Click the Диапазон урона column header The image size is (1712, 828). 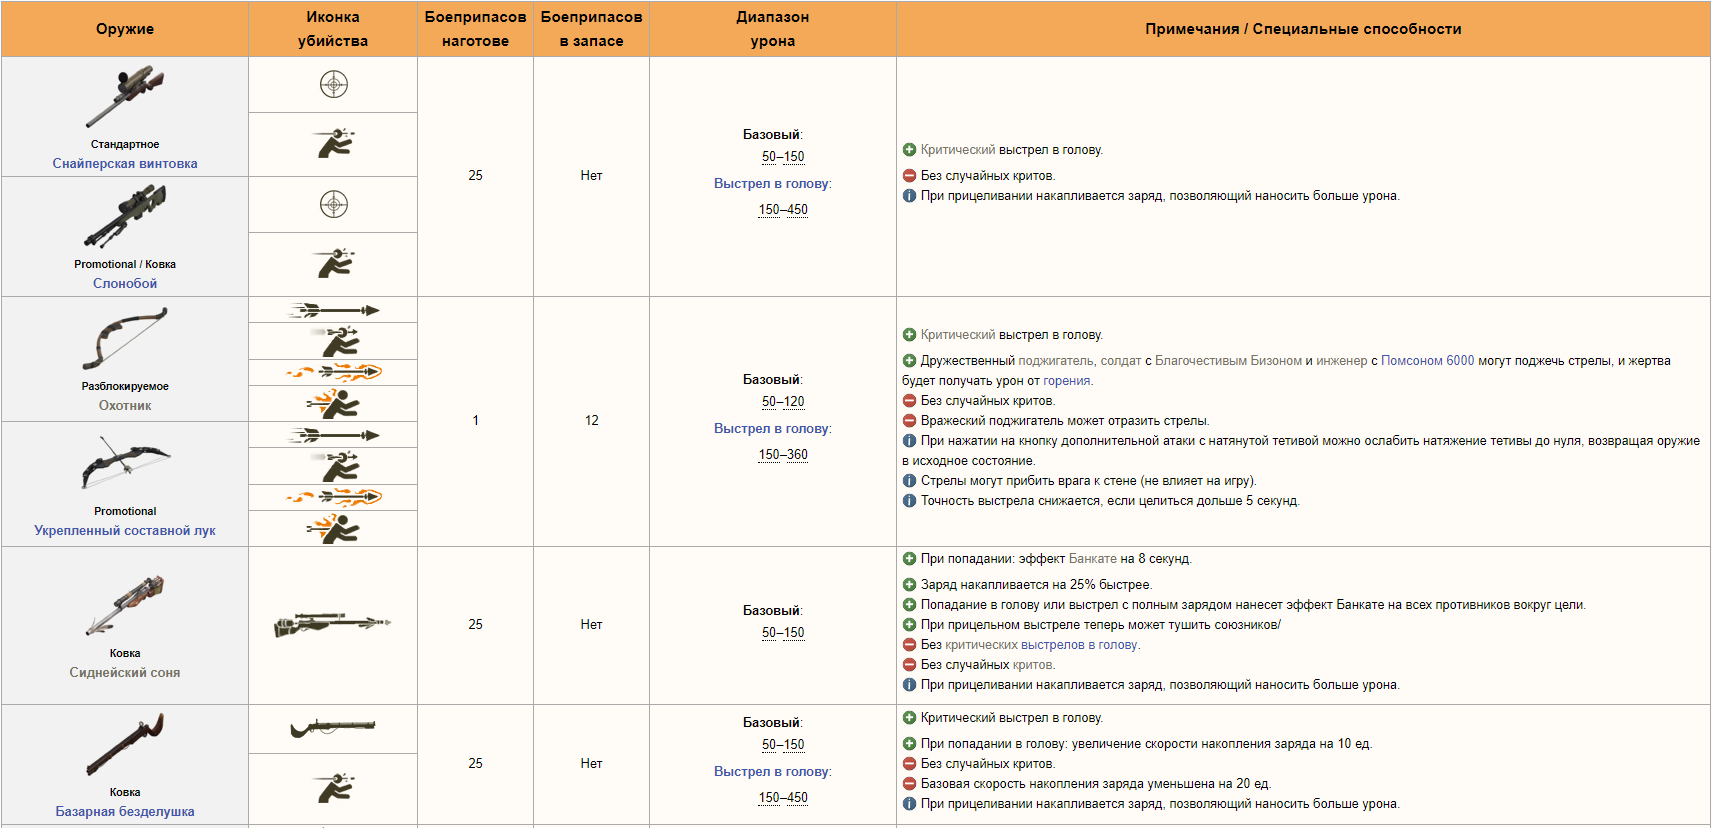pos(772,29)
